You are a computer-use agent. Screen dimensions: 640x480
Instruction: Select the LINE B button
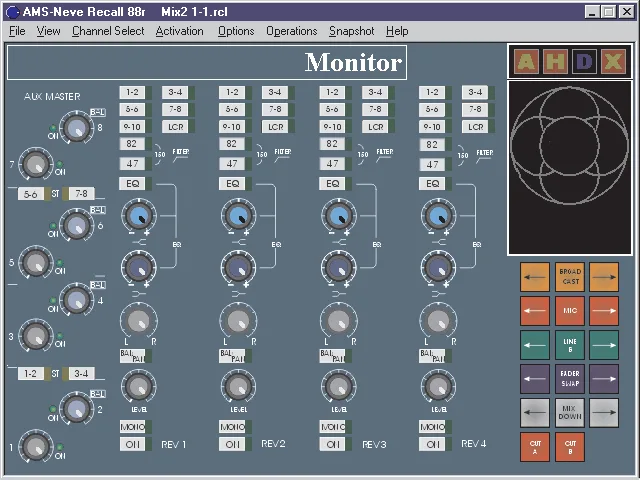[x=570, y=345]
